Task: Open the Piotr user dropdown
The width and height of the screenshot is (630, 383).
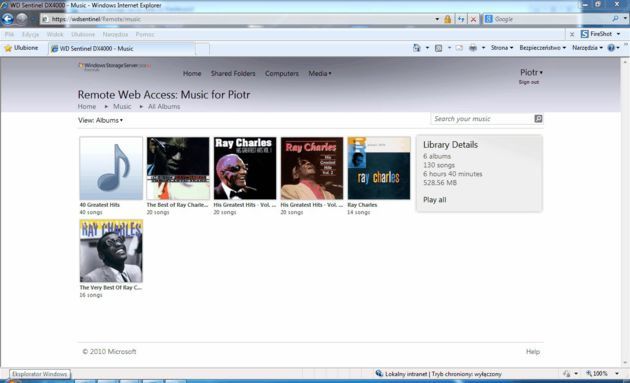Action: pos(531,72)
